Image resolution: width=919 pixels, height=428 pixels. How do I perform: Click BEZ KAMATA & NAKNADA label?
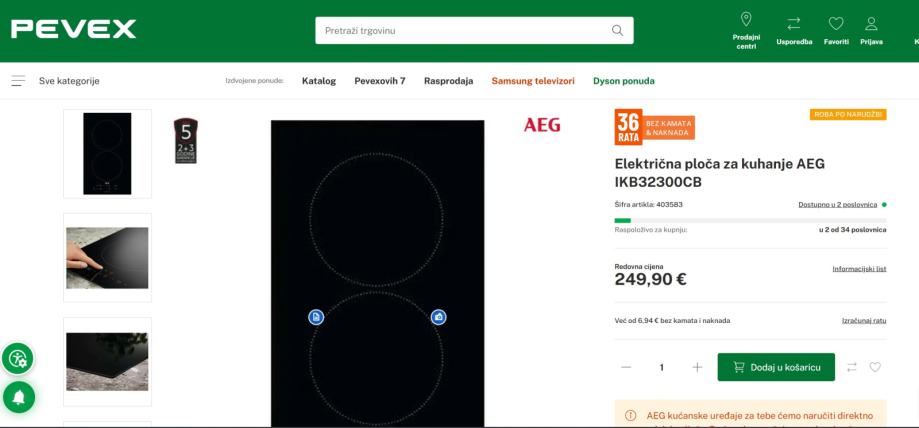[669, 128]
